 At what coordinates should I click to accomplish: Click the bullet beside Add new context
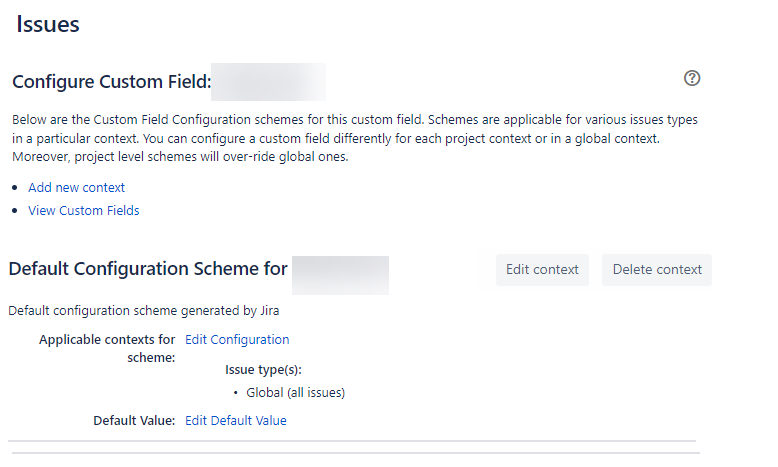coord(16,188)
